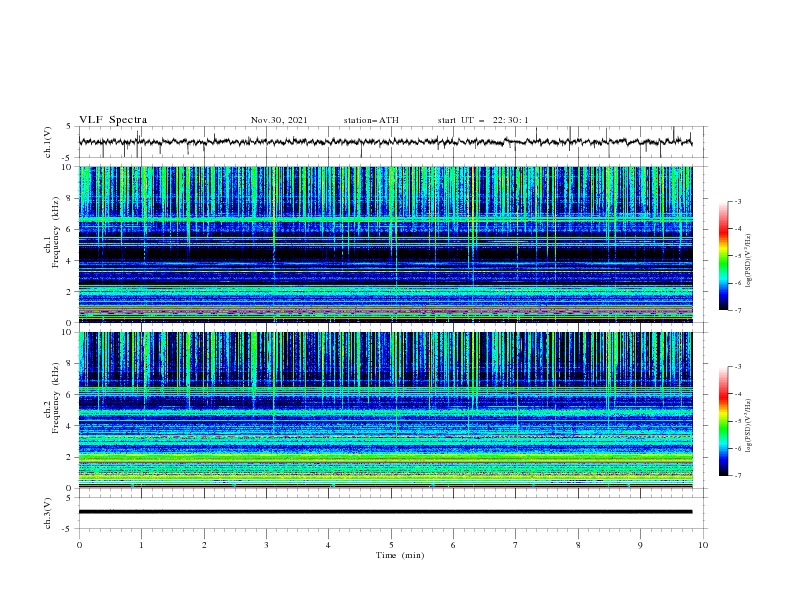Image resolution: width=792 pixels, height=612 pixels.
Task: Click inside the ch.1 spectrogram panel
Action: point(385,244)
